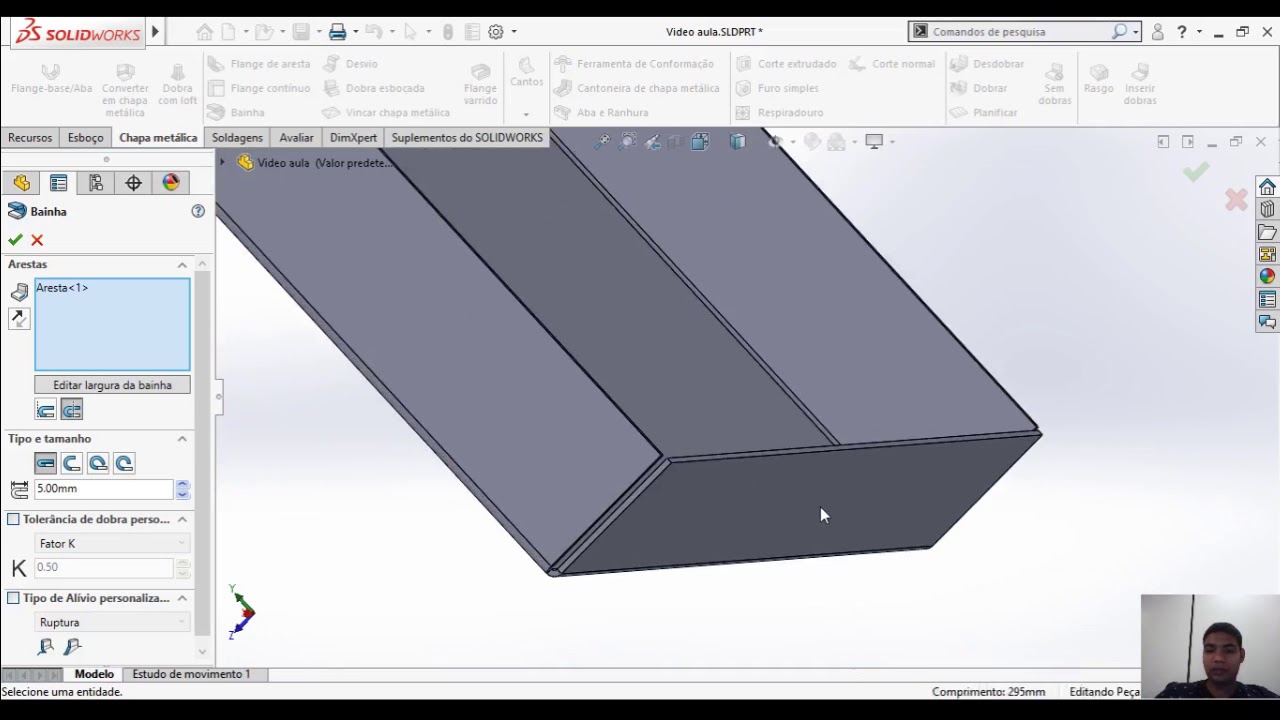Click the hem length 5.00mm field
The height and width of the screenshot is (720, 1280).
coord(104,489)
